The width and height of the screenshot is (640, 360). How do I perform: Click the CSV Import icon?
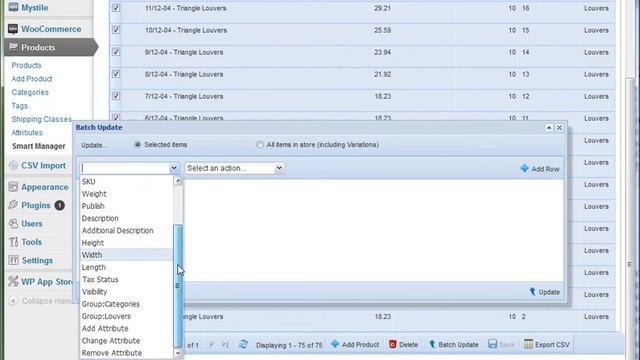(13, 165)
